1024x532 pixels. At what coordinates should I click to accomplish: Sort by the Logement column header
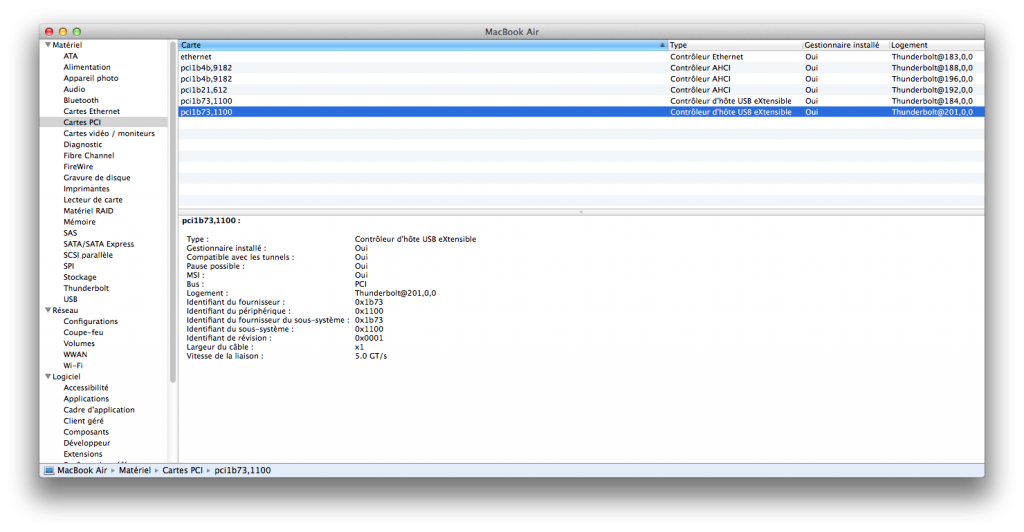(936, 45)
